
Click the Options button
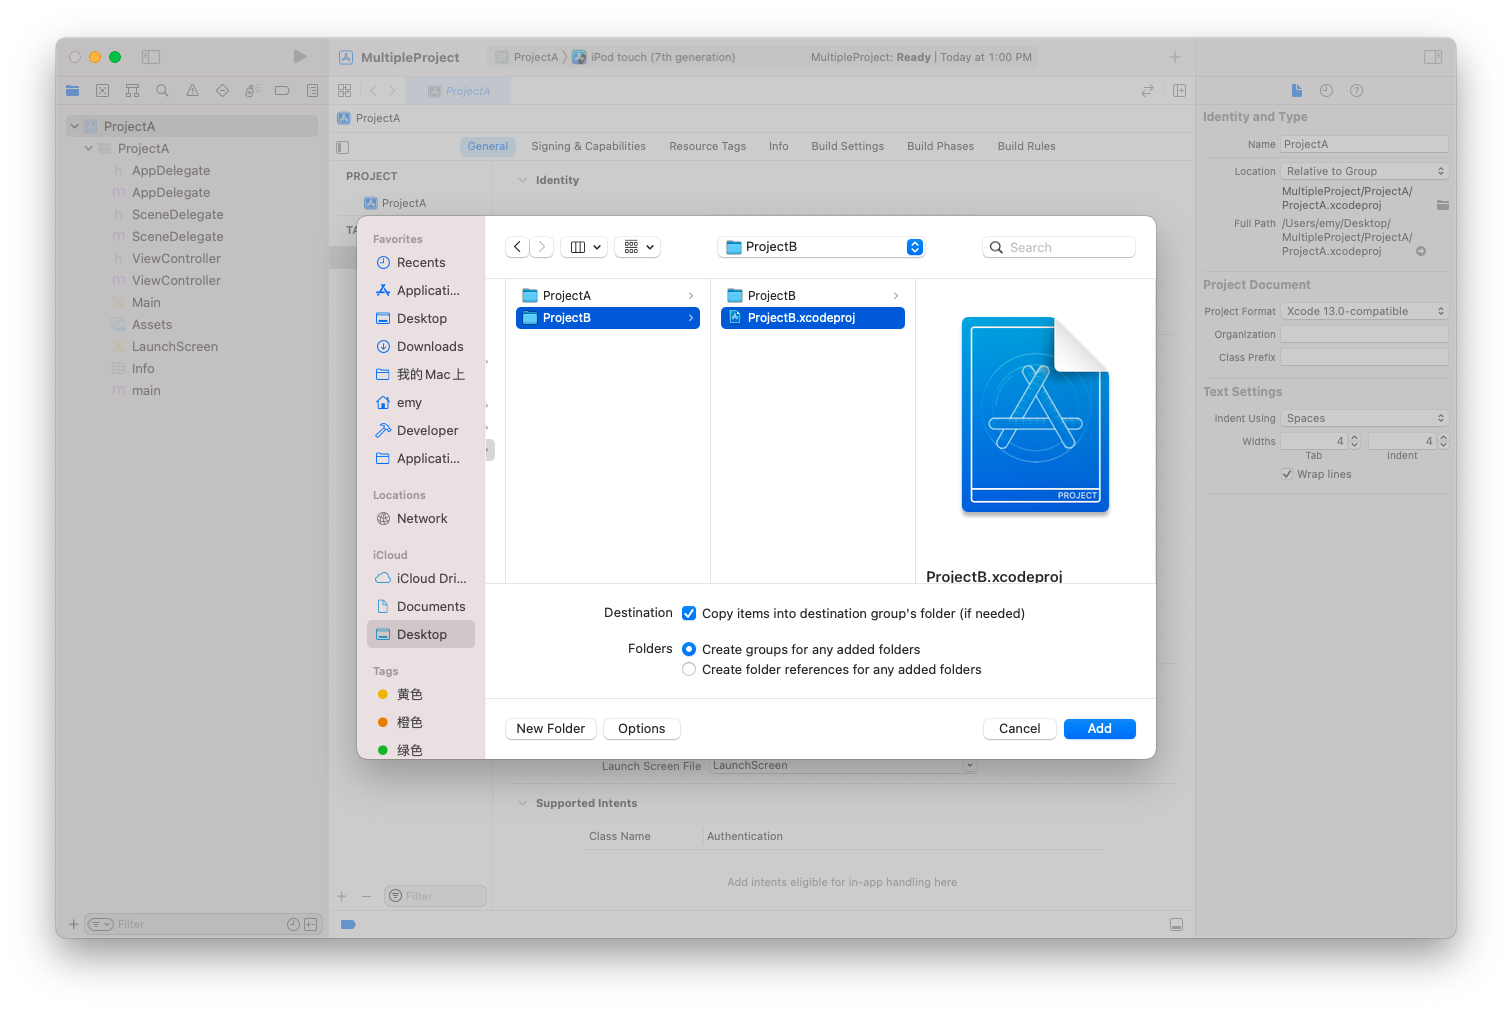click(641, 729)
